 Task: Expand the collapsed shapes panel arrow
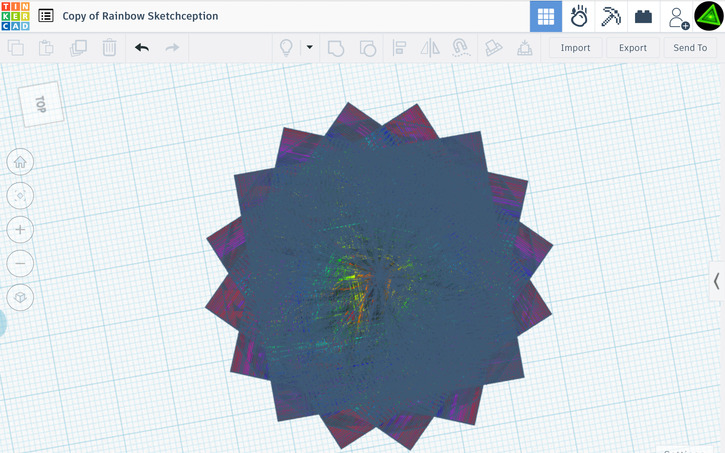coord(717,281)
